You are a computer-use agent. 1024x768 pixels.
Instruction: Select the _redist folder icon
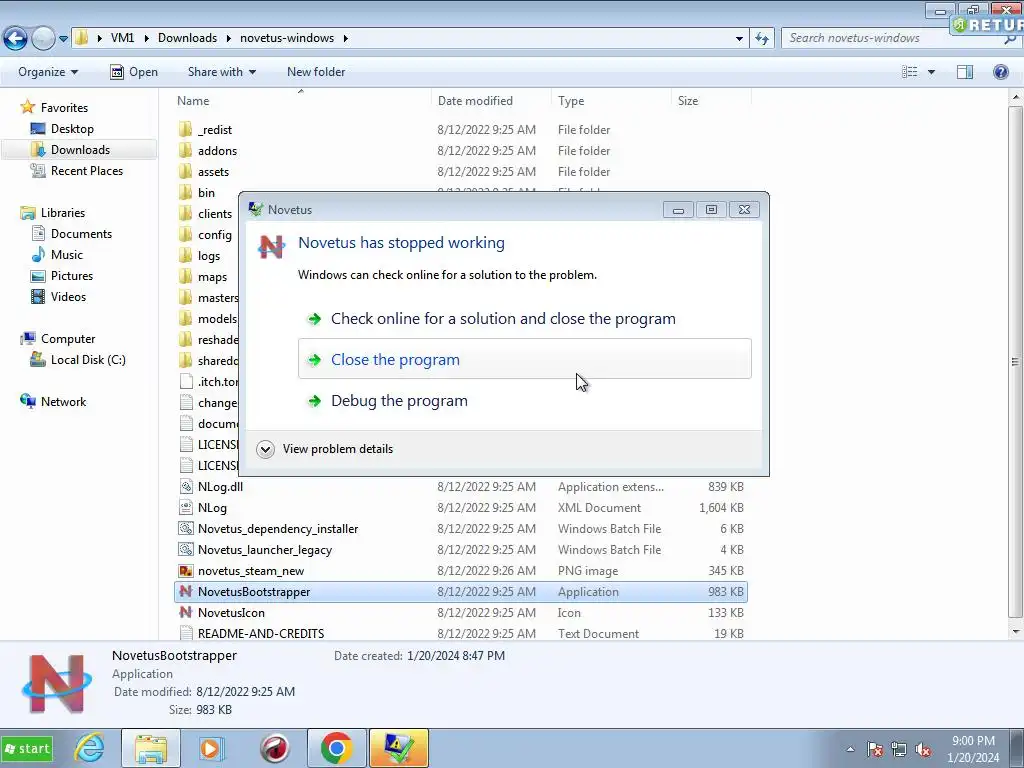(x=185, y=129)
